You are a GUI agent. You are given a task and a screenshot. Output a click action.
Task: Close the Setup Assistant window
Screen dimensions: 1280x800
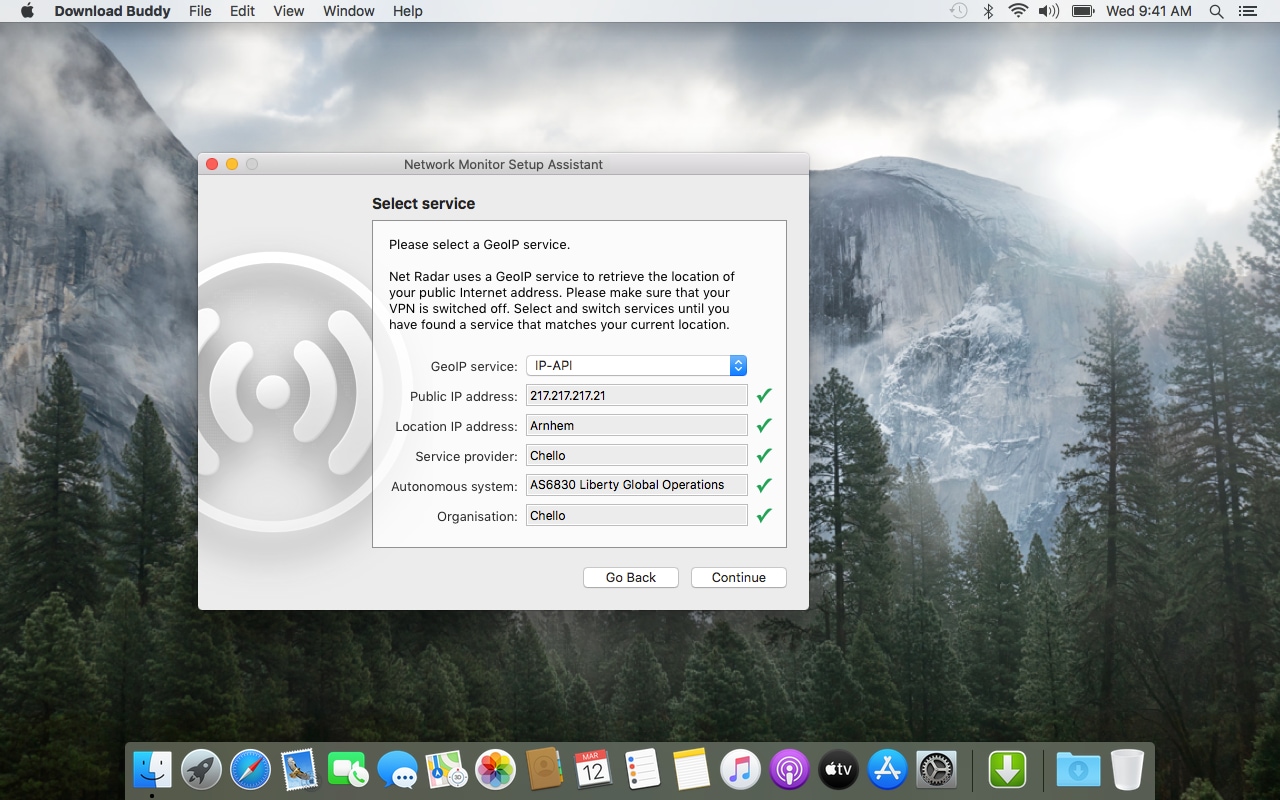(x=212, y=164)
